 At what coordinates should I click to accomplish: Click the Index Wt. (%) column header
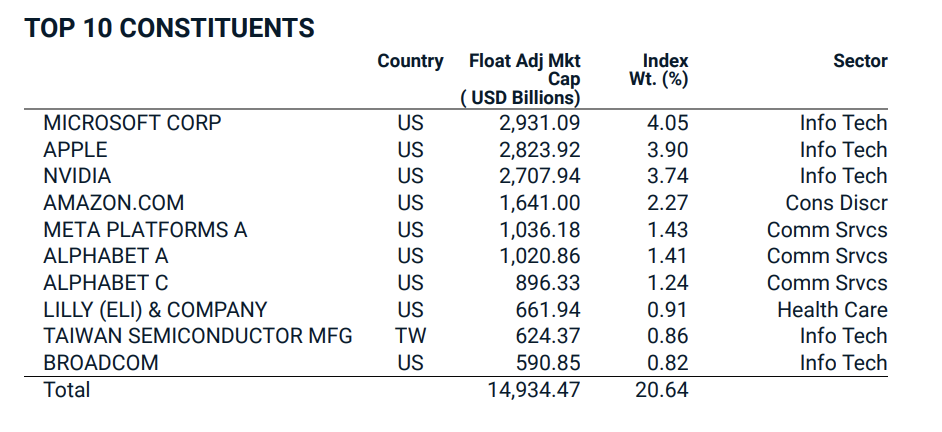[659, 70]
